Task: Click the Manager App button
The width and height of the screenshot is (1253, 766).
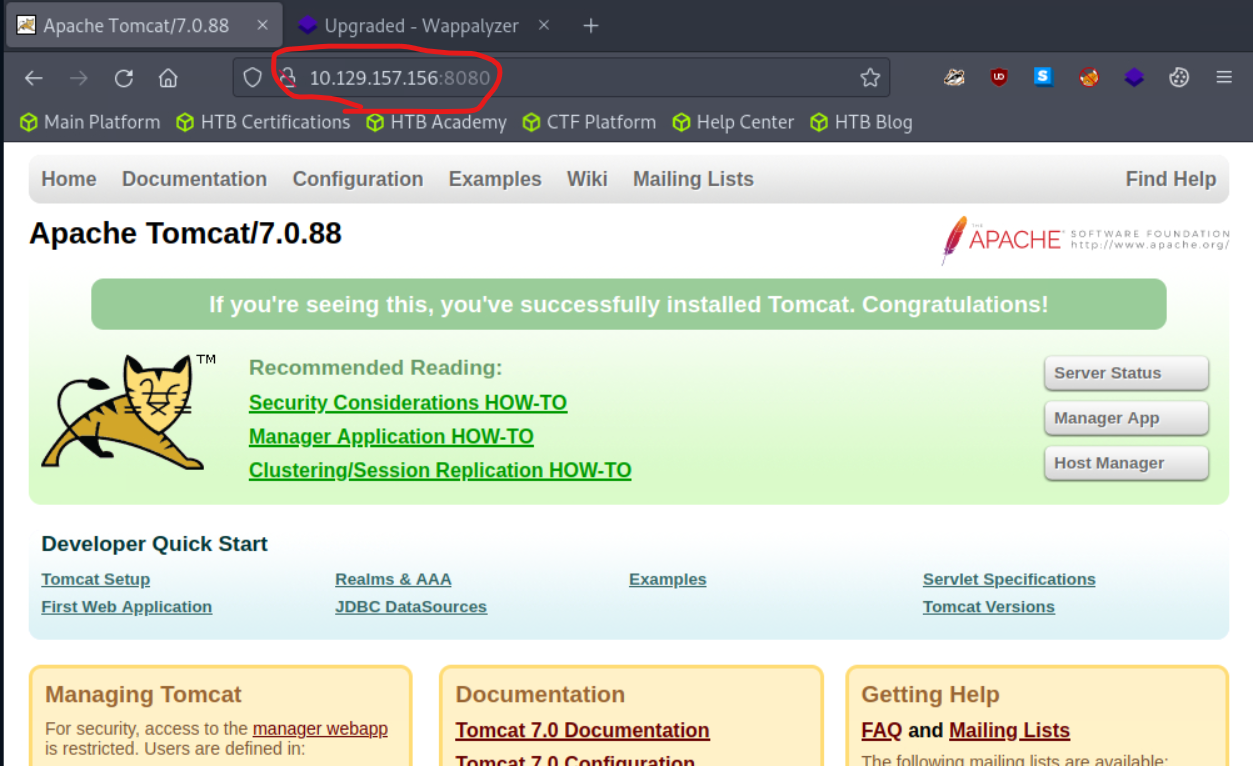Action: tap(1126, 418)
